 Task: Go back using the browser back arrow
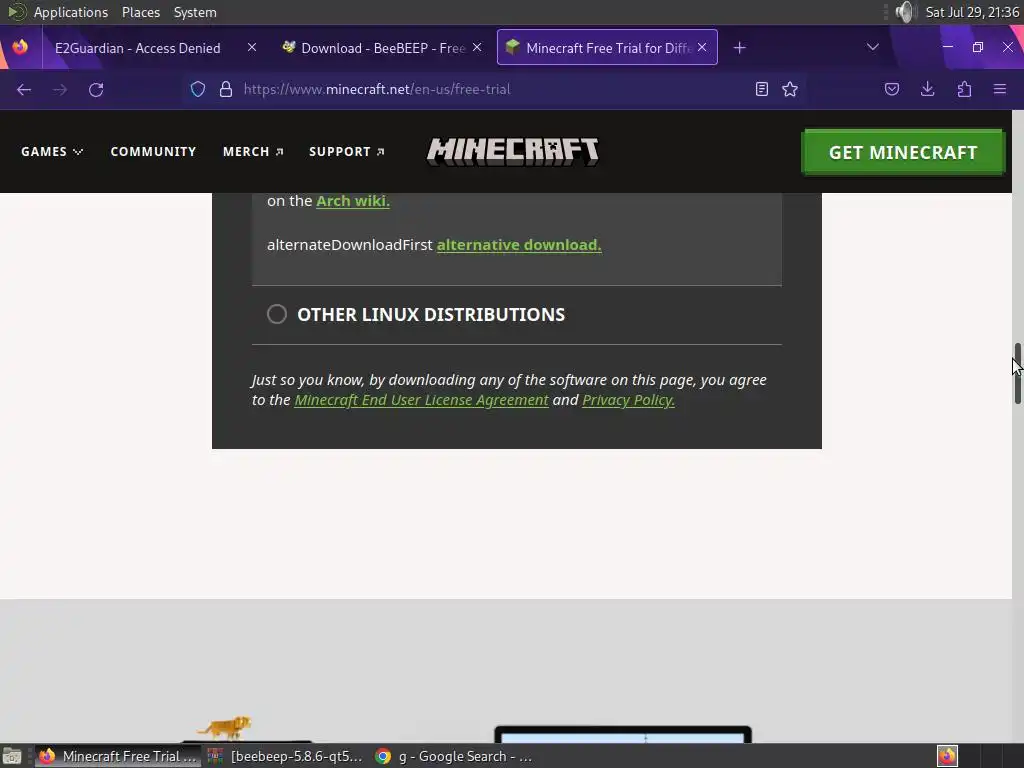point(24,89)
